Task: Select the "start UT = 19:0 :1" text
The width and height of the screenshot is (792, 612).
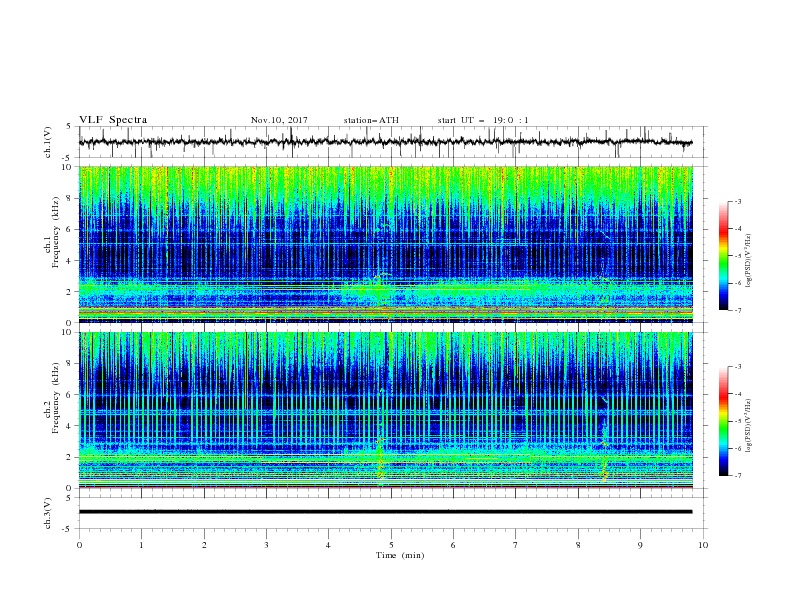Action: (483, 120)
